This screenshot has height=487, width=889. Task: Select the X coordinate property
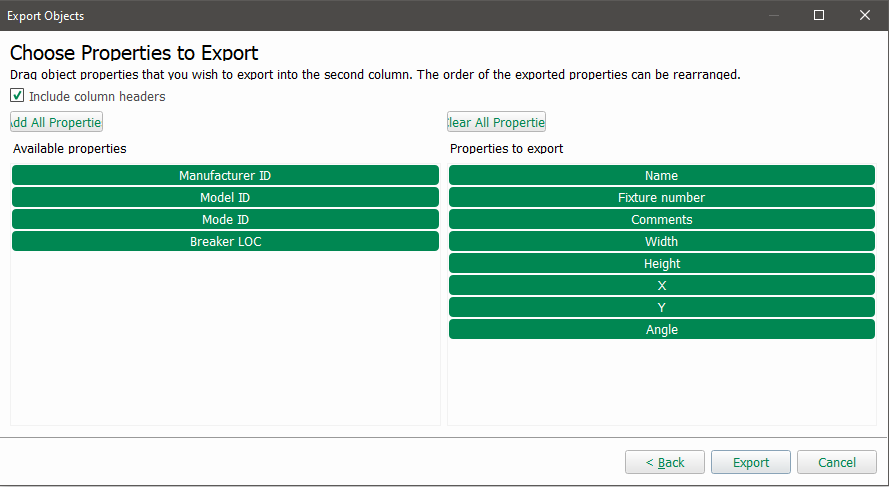(661, 285)
